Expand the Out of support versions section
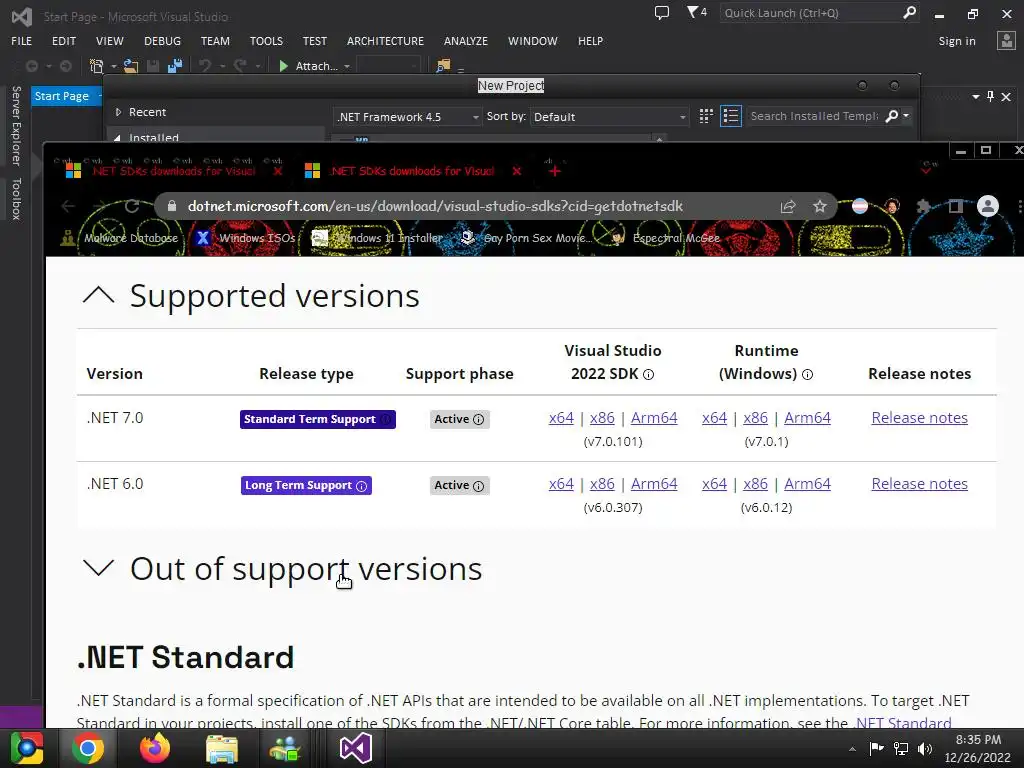The height and width of the screenshot is (768, 1024). (99, 568)
